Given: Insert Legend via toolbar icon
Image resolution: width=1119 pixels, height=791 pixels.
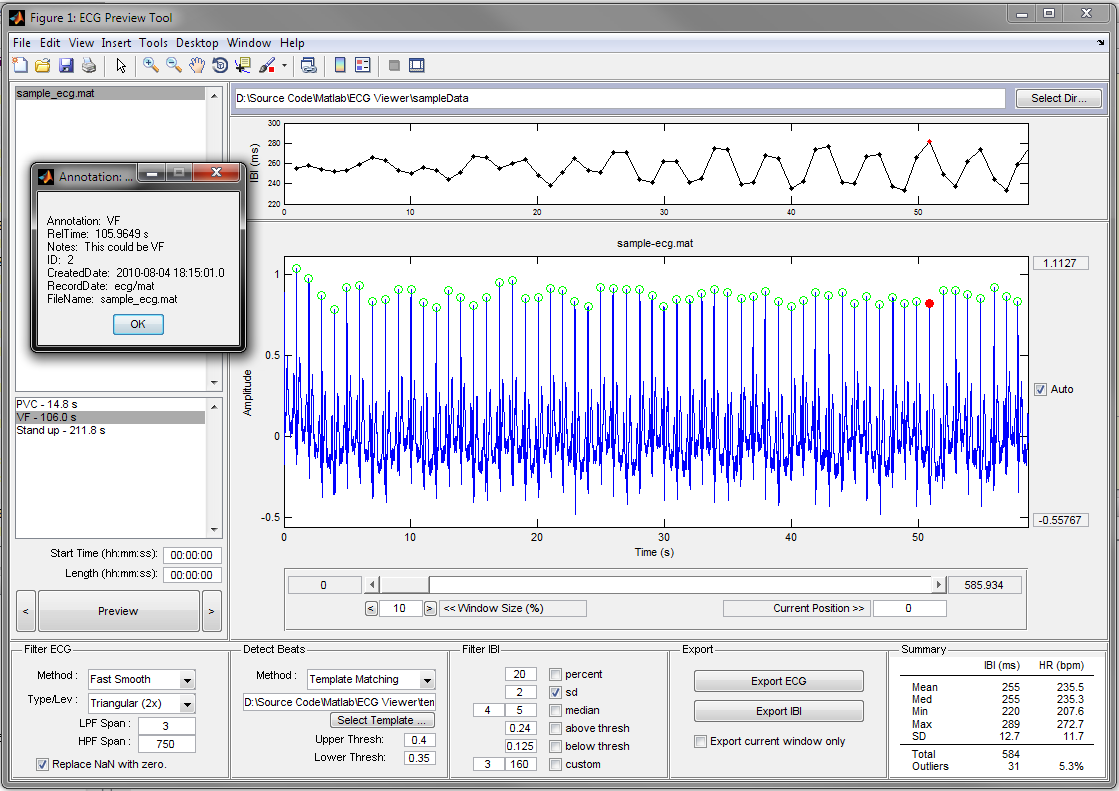Looking at the screenshot, I should [363, 66].
